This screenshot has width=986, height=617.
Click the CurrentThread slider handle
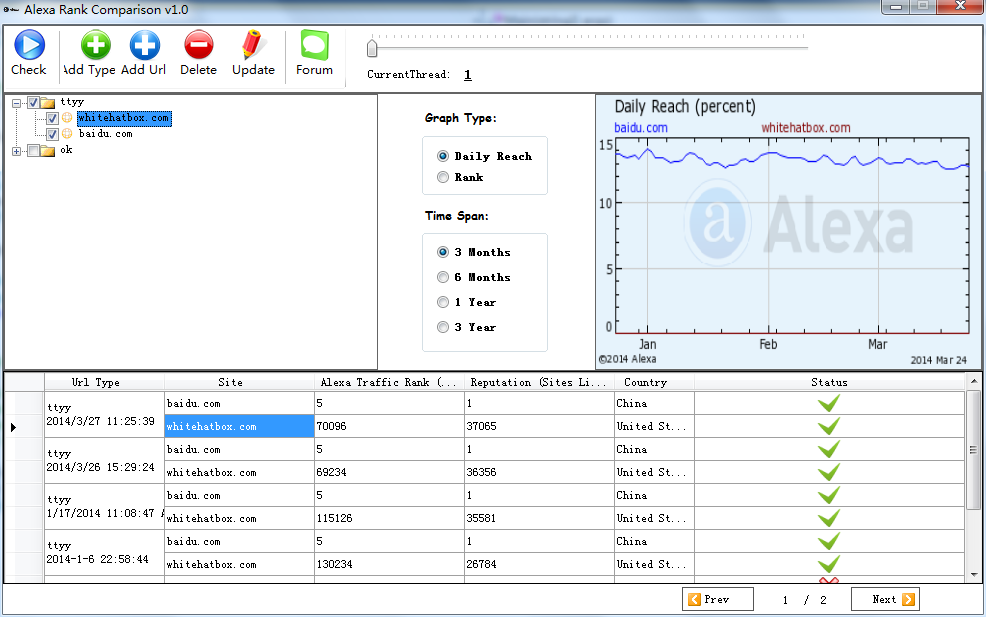pos(372,47)
